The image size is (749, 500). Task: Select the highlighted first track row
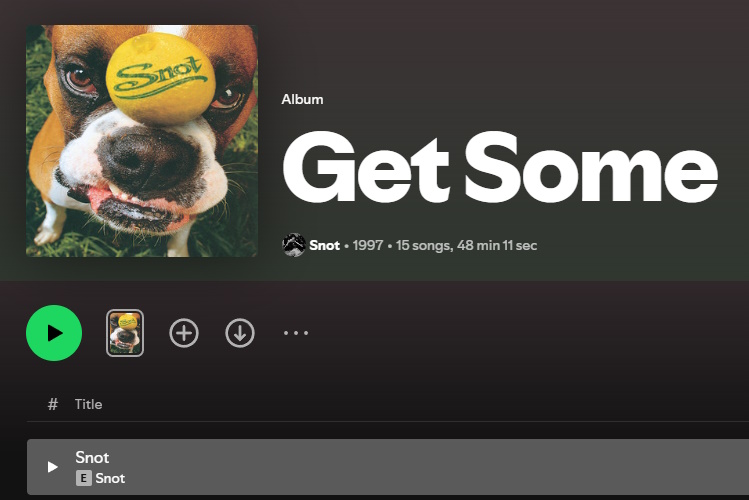[388, 467]
